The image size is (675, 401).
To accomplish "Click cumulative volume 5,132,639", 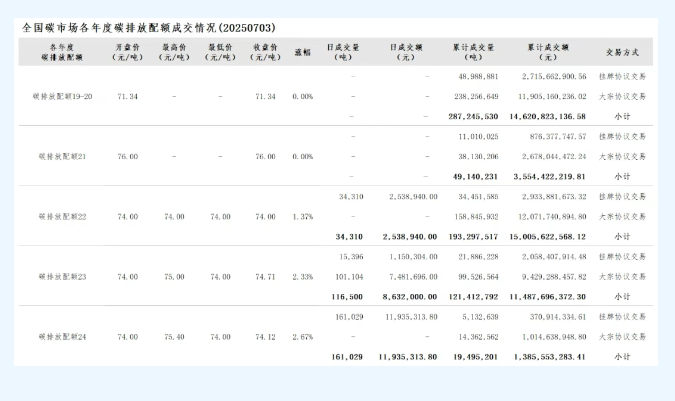I will coord(480,317).
